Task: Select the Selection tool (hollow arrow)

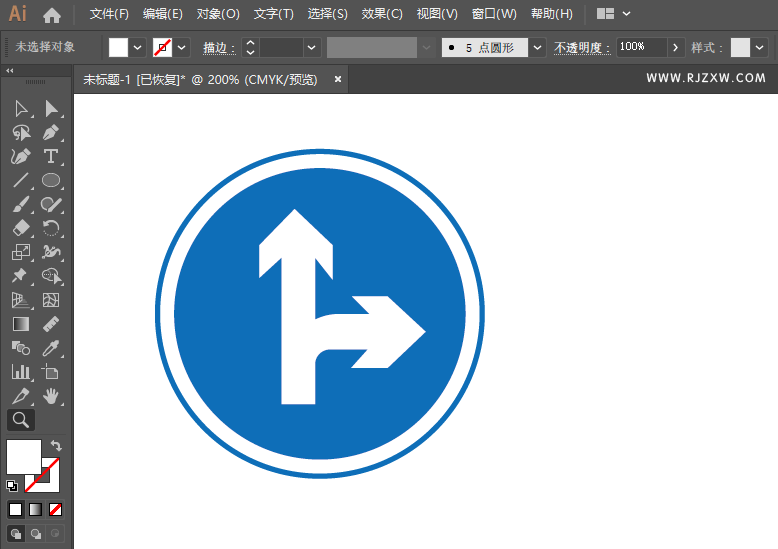Action: pos(21,109)
